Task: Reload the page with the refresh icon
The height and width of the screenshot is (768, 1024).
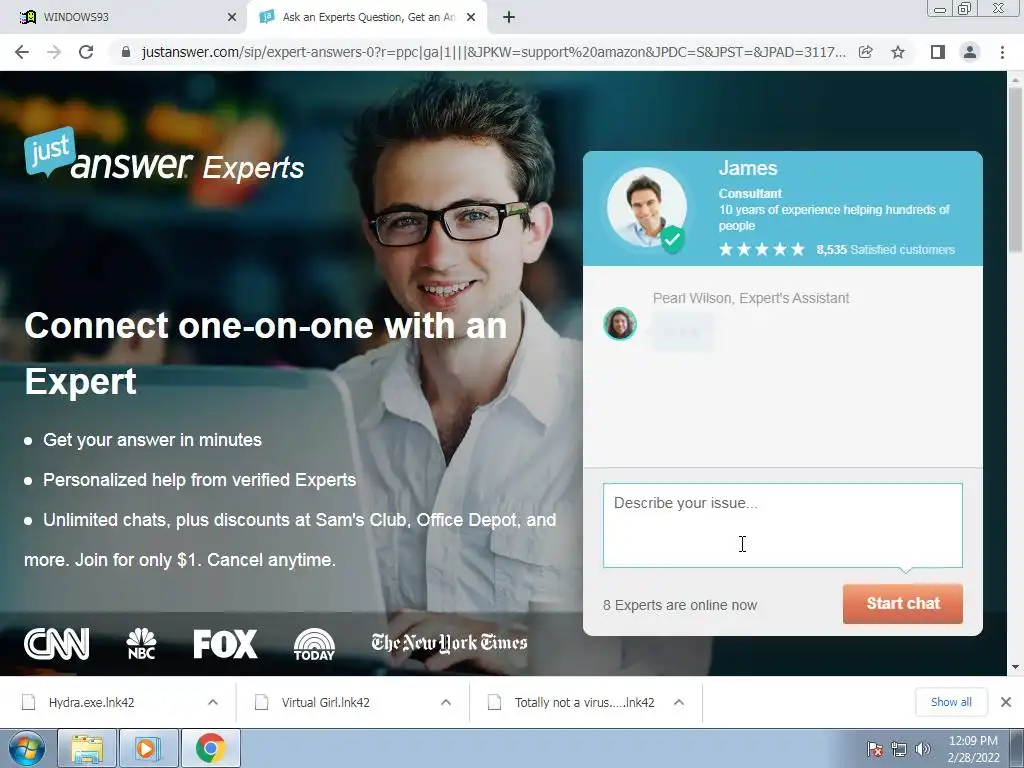Action: (x=86, y=52)
